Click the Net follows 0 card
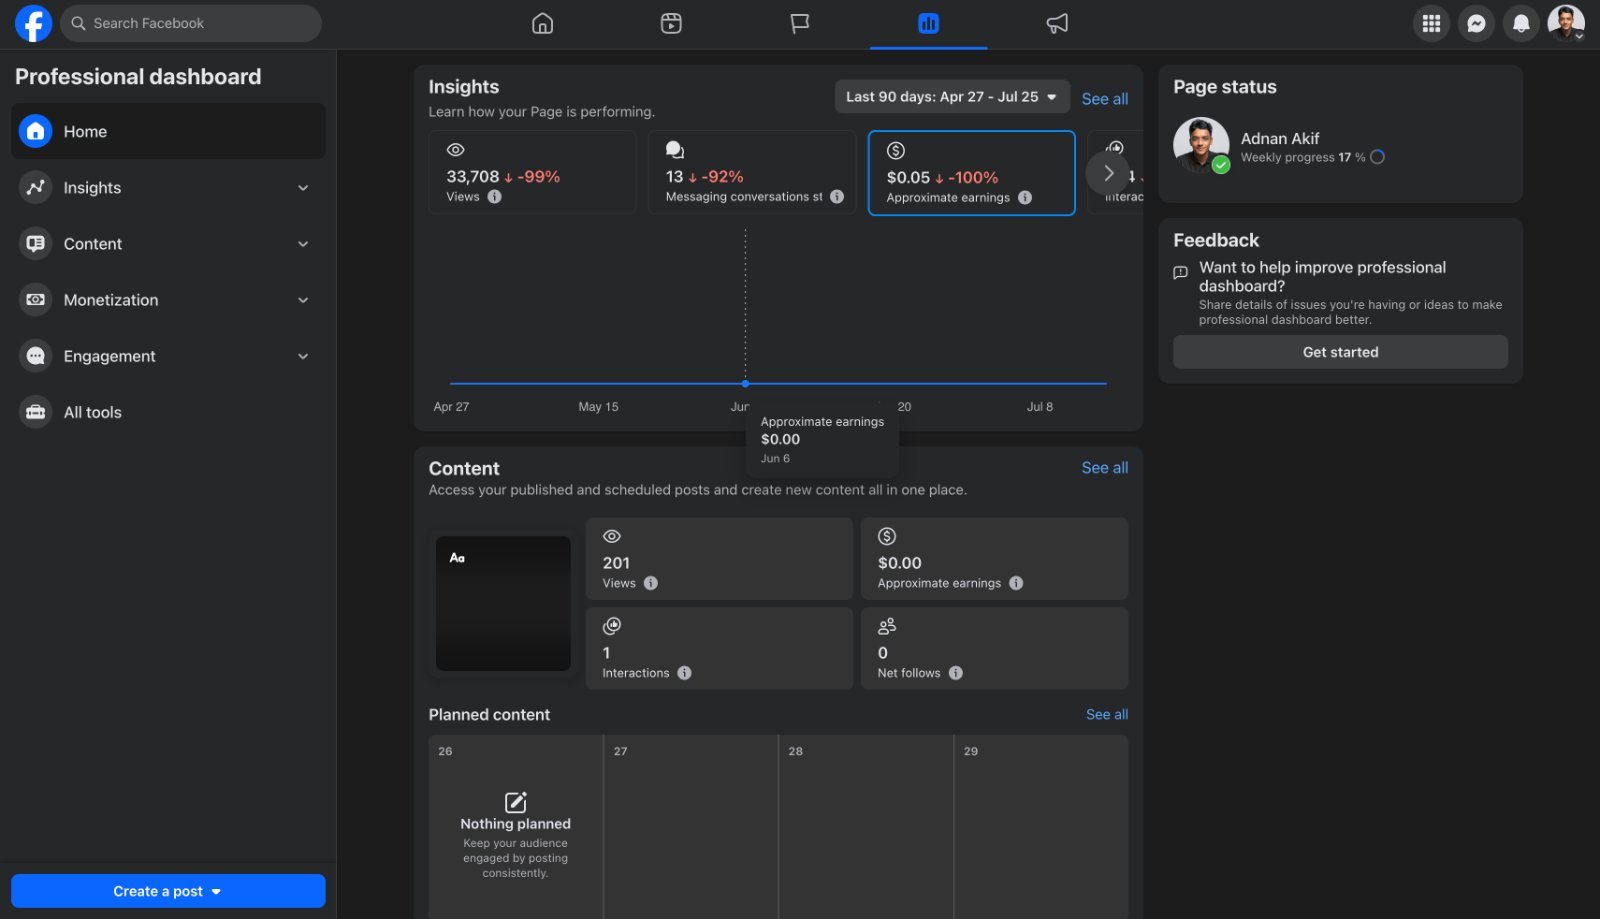 (x=994, y=648)
